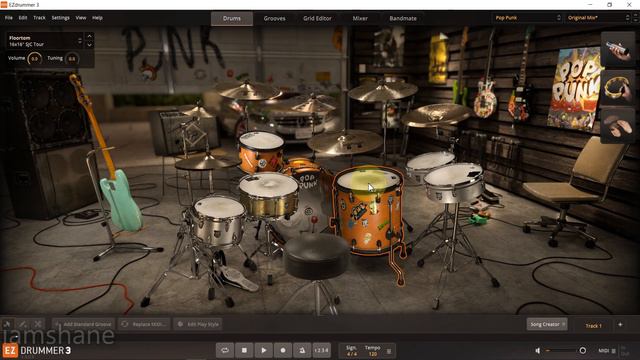Click the Replace MIDI button
The image size is (640, 360).
(144, 324)
